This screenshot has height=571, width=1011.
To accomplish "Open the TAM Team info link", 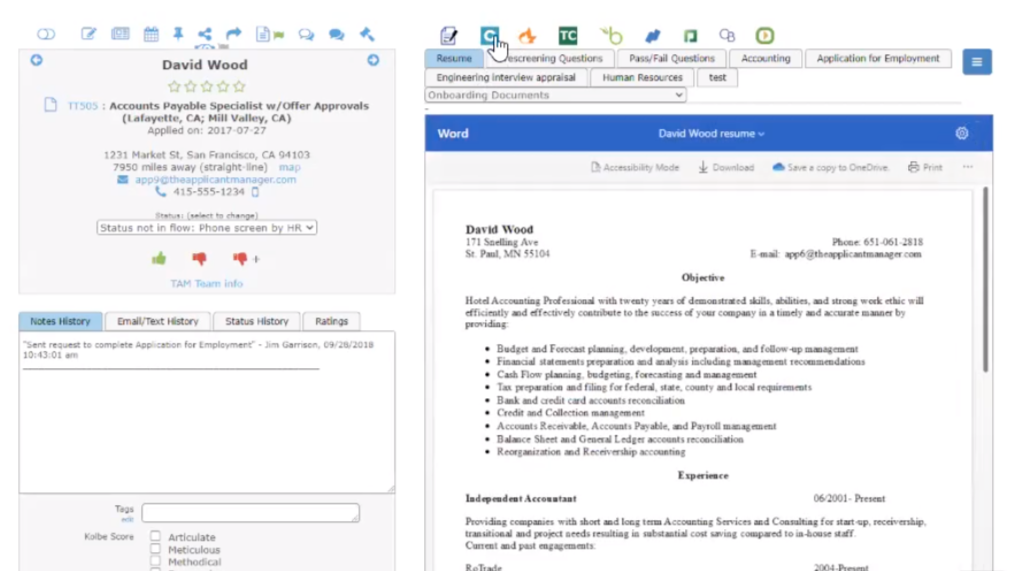I will point(206,284).
